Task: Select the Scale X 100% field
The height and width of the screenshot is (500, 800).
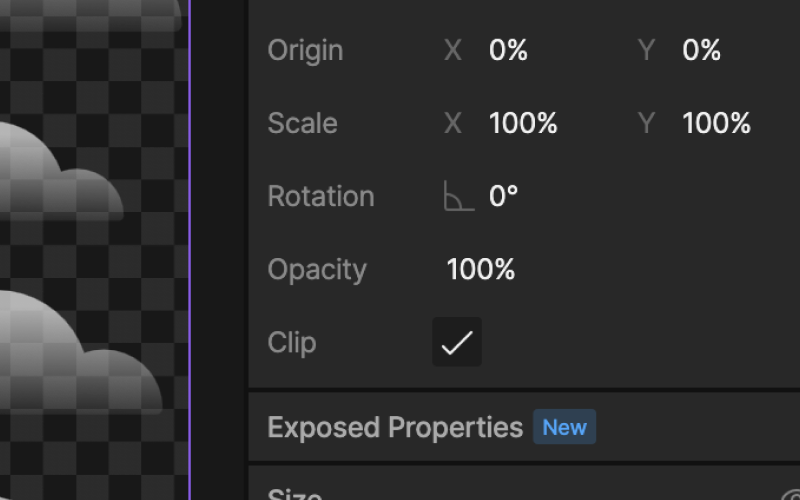Action: click(x=523, y=123)
